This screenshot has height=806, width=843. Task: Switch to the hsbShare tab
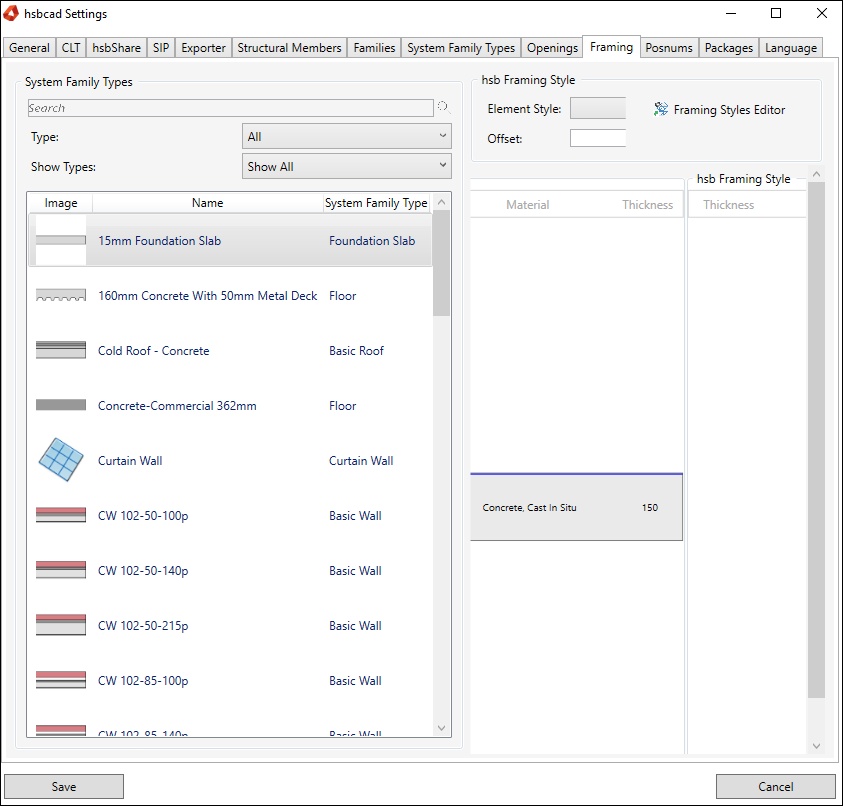point(116,48)
